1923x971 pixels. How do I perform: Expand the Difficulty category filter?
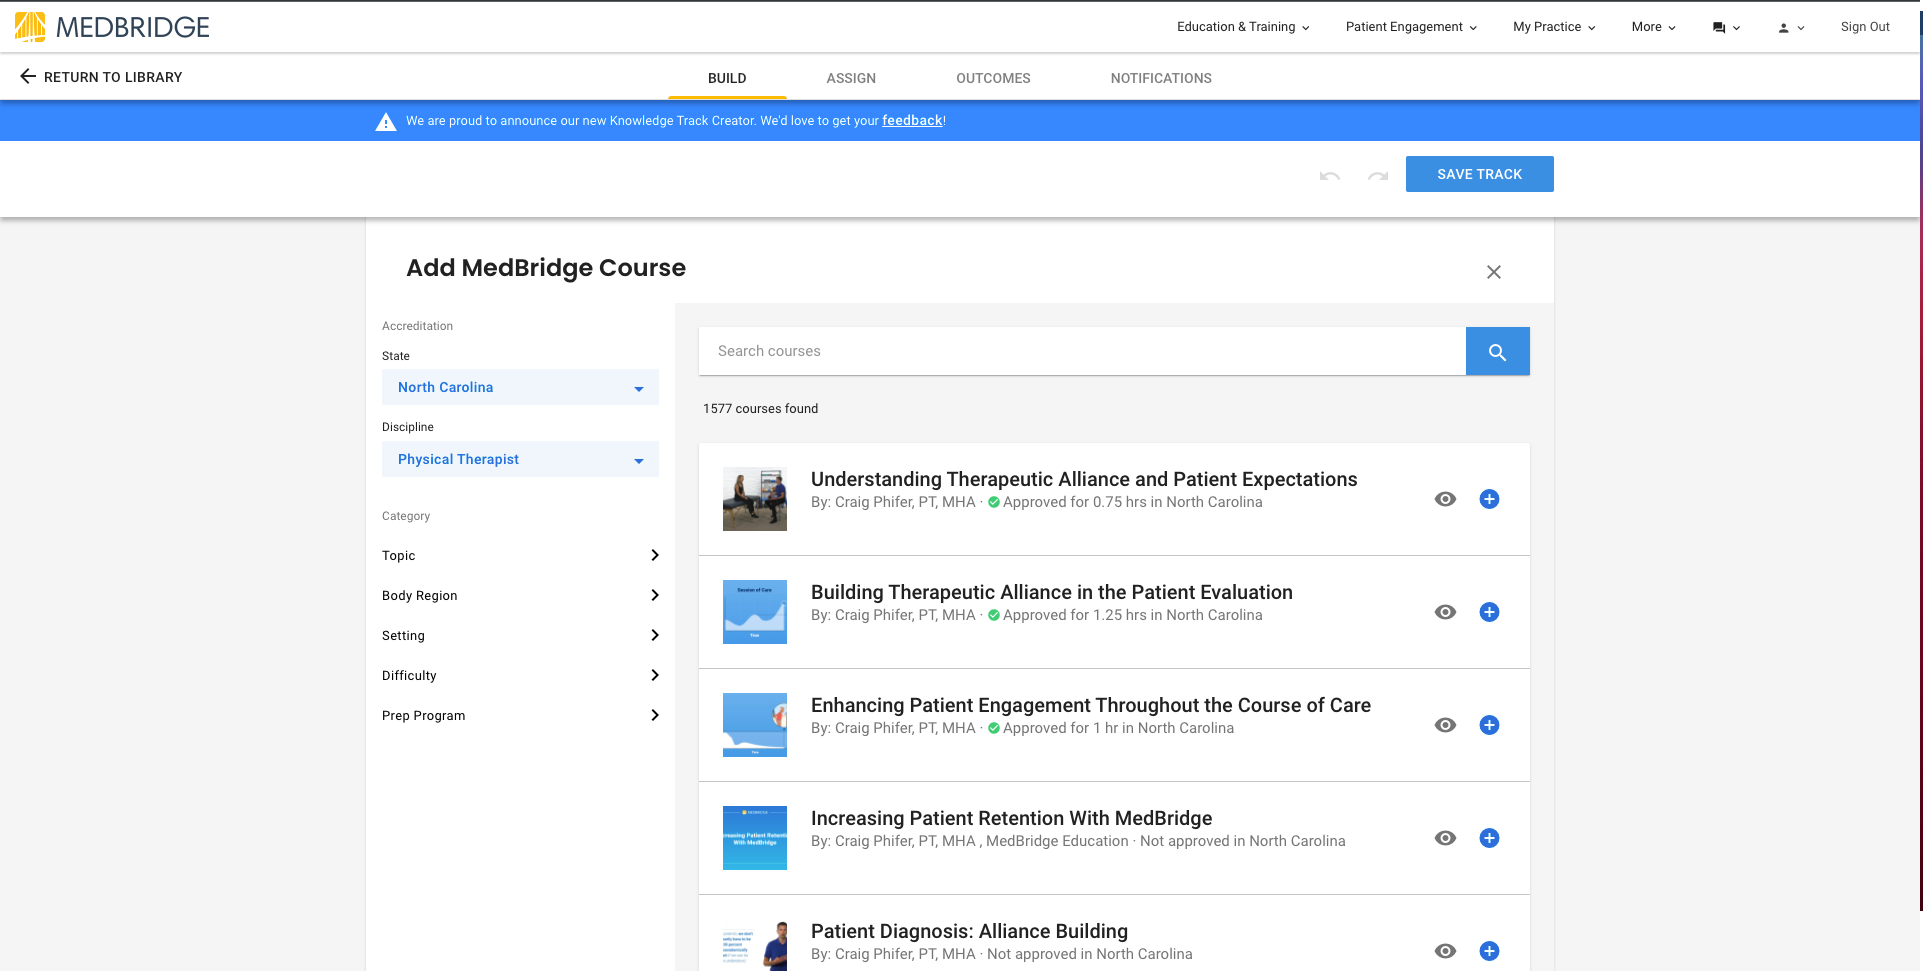pyautogui.click(x=520, y=675)
